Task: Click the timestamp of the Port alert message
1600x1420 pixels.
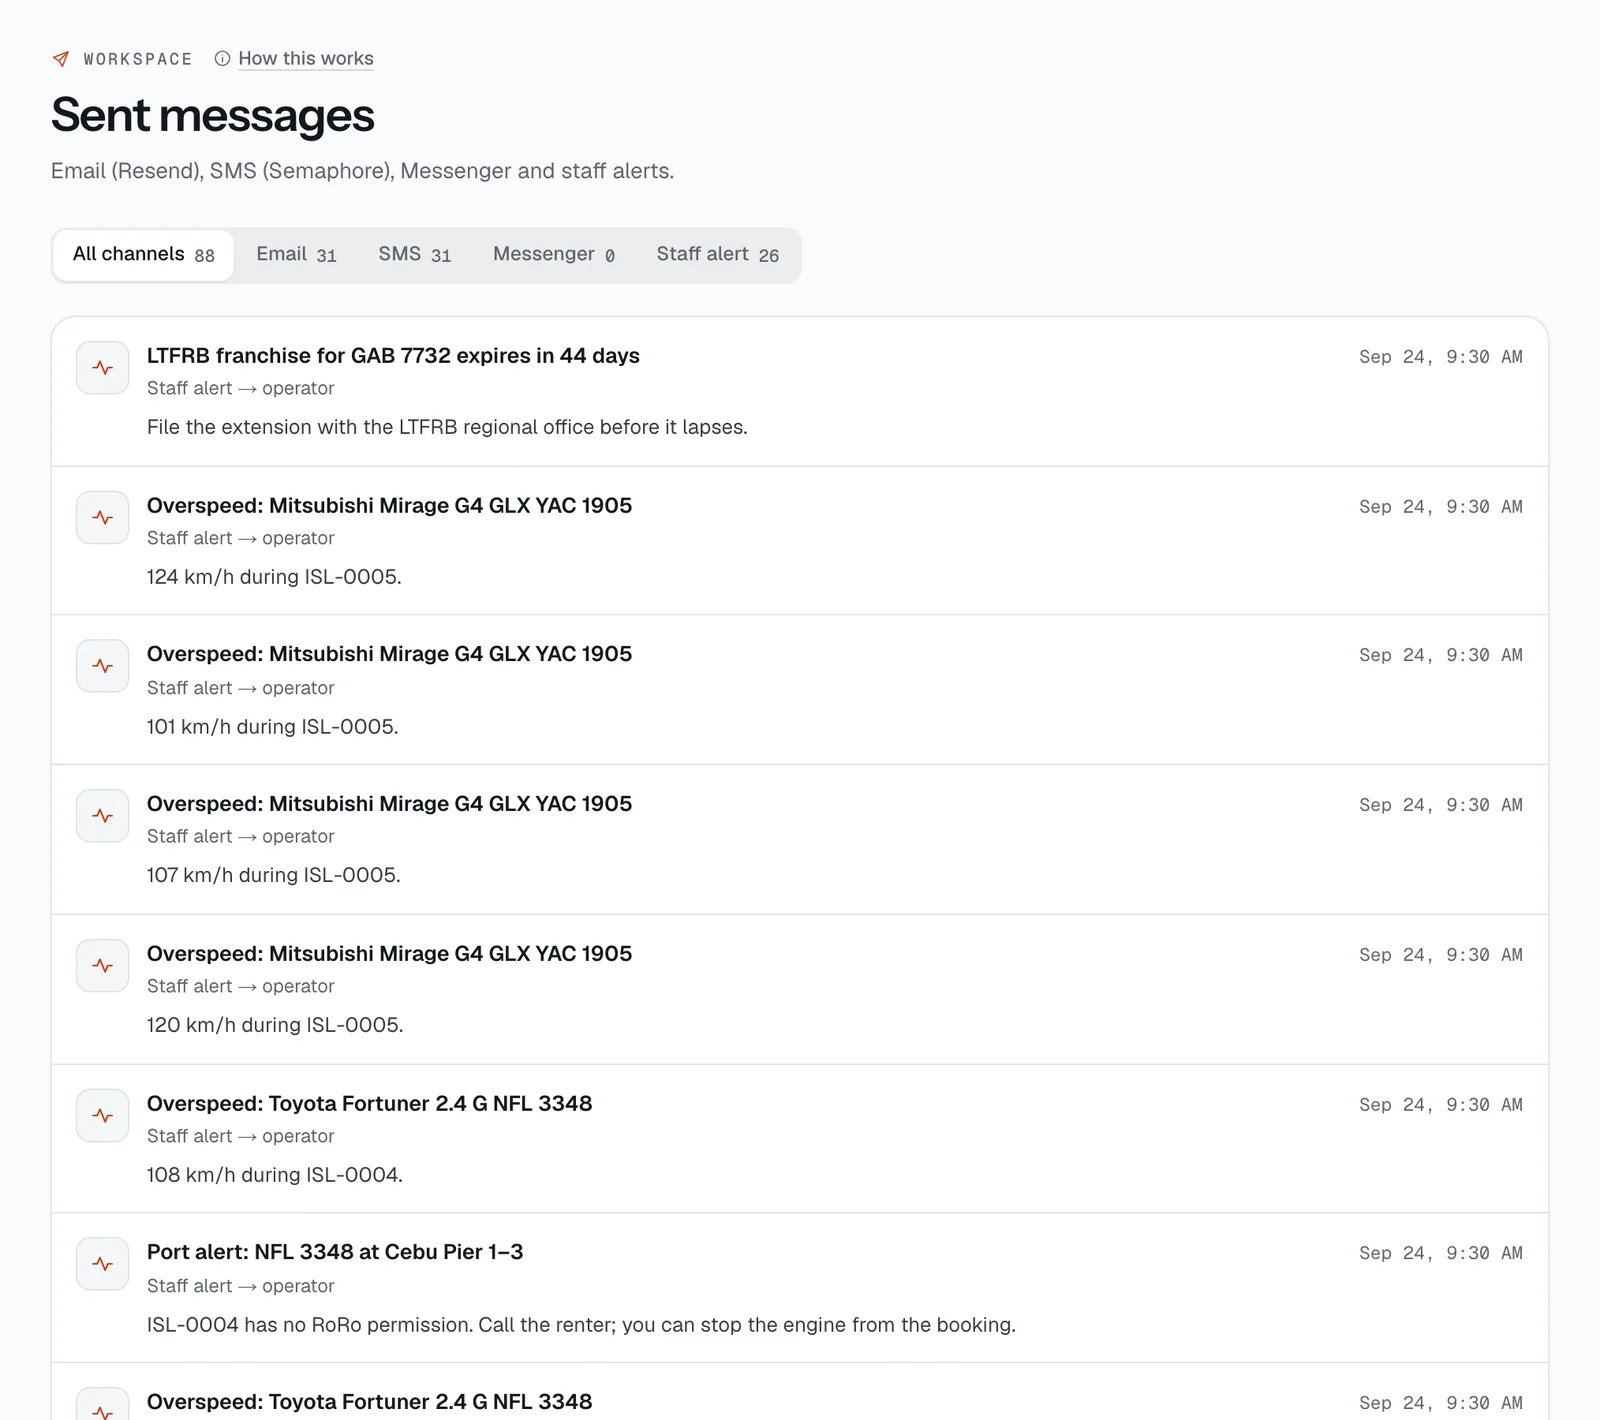Action: click(1441, 1253)
